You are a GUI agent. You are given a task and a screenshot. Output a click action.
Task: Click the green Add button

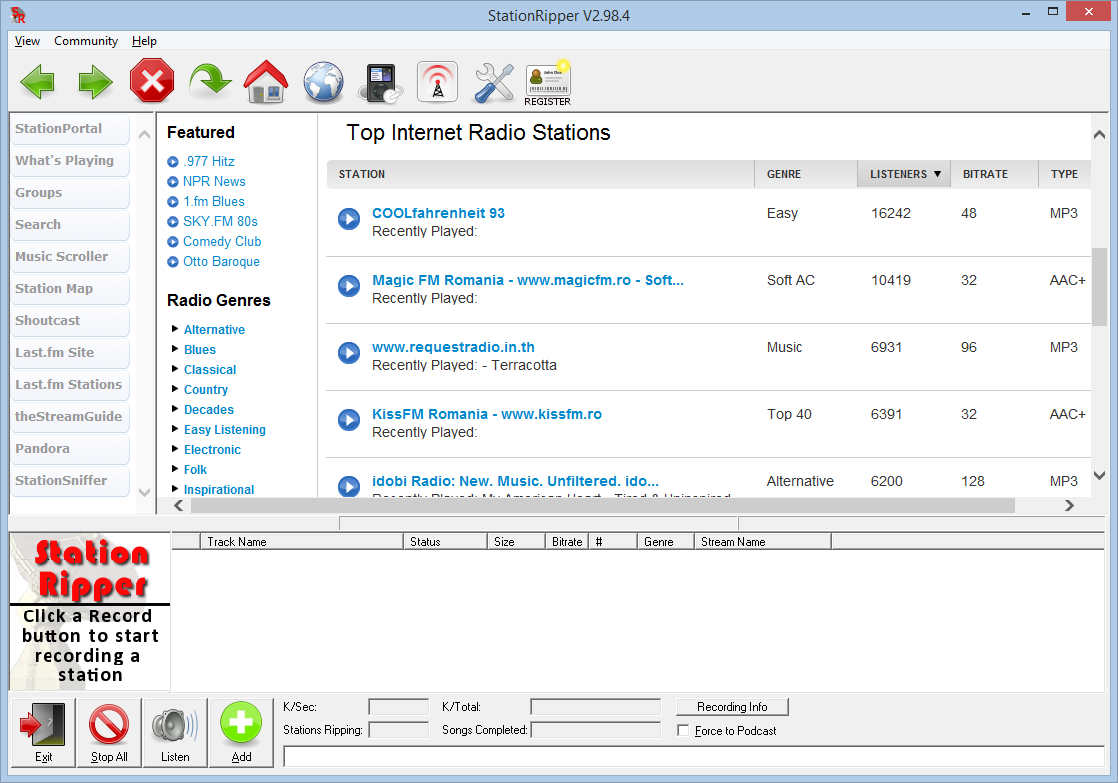241,732
